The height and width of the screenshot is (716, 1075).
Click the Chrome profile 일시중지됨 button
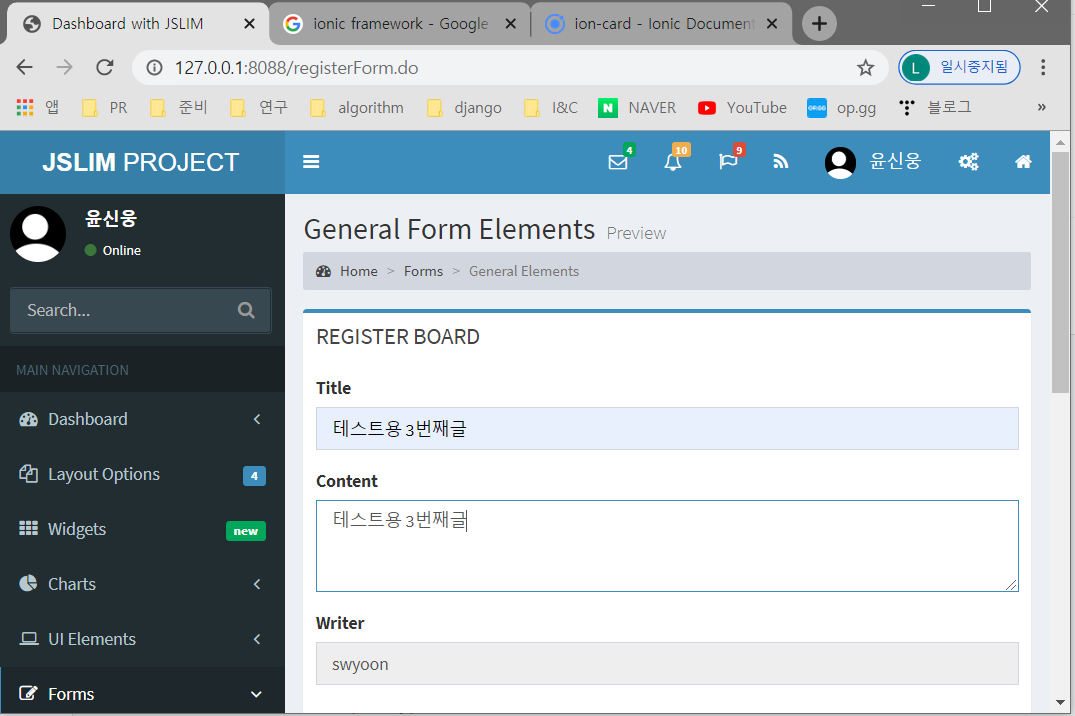pyautogui.click(x=959, y=67)
